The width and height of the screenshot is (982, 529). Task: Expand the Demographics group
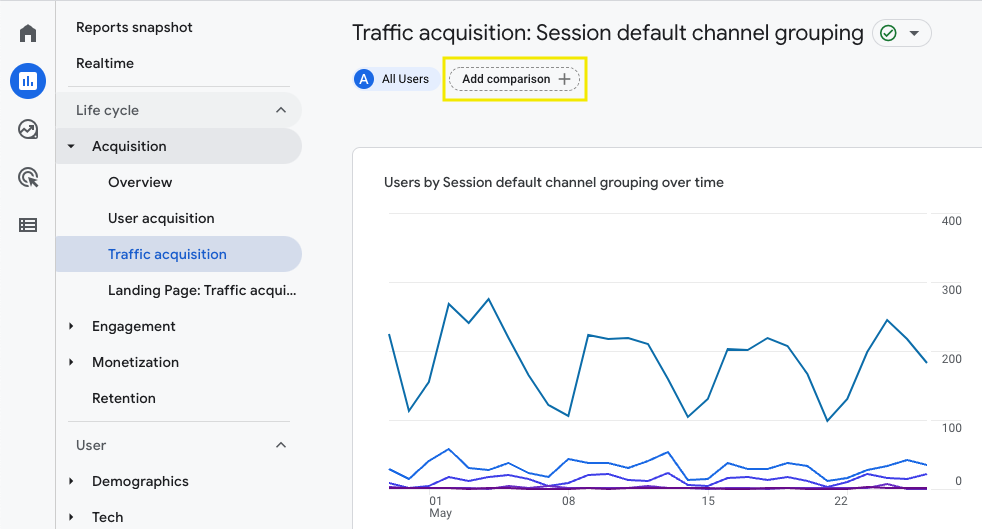tap(71, 481)
